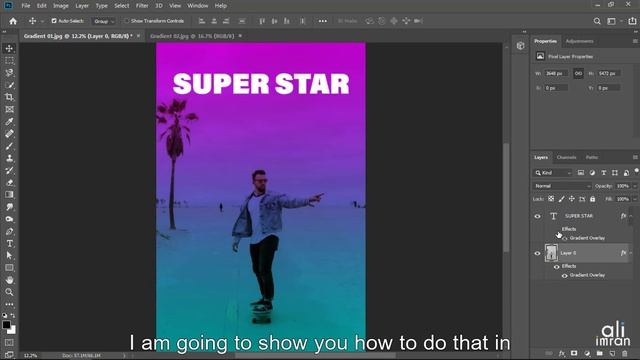640x360 pixels.
Task: Select the Hand tool
Action: click(9, 280)
